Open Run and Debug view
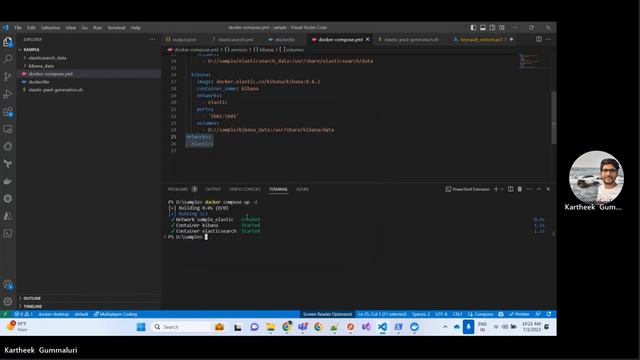 8,94
